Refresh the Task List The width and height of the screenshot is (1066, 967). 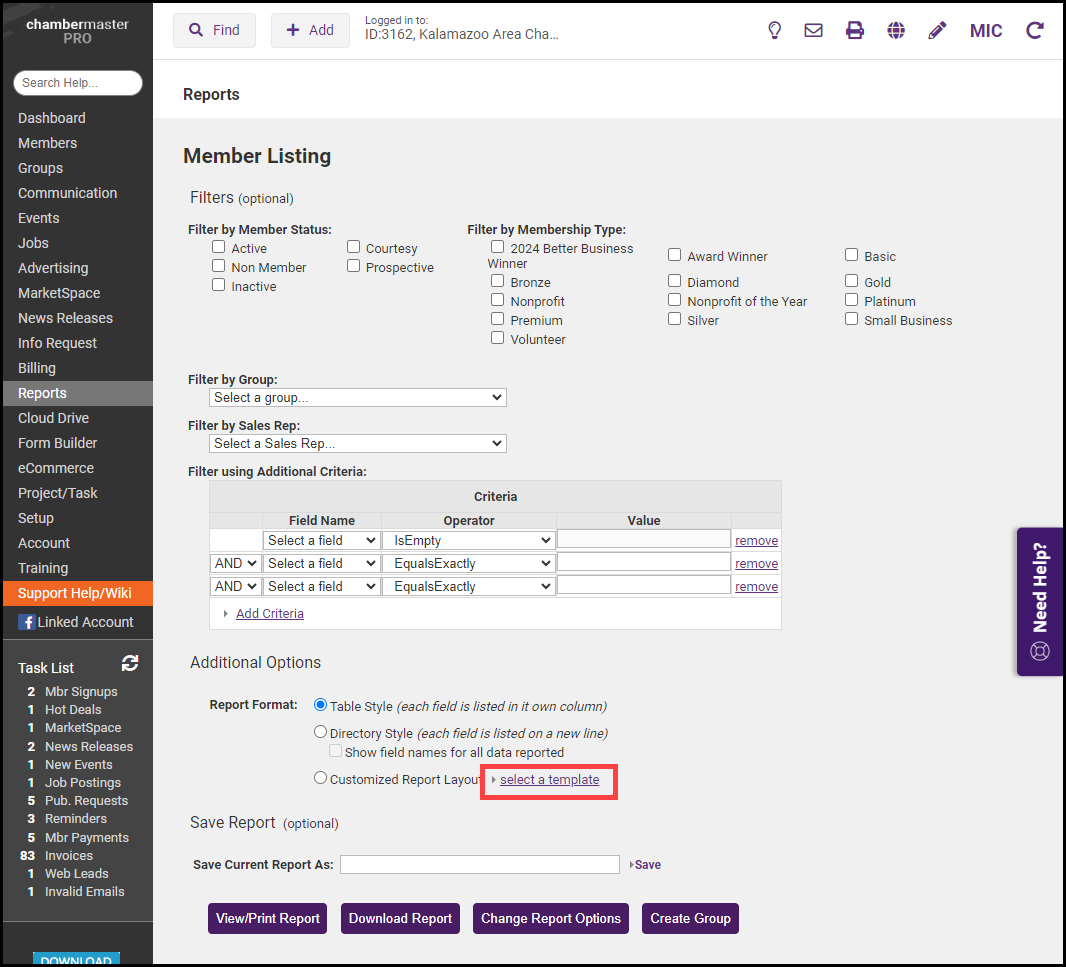click(130, 663)
